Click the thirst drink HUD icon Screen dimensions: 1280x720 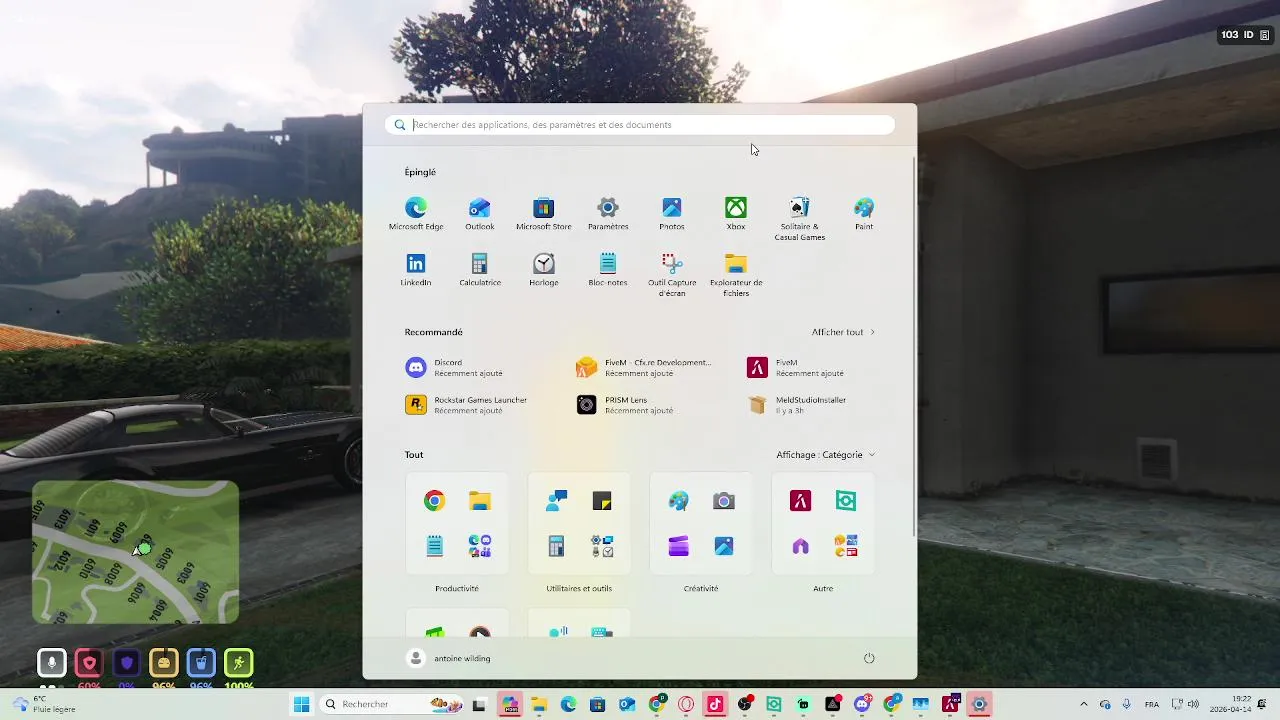tap(201, 662)
